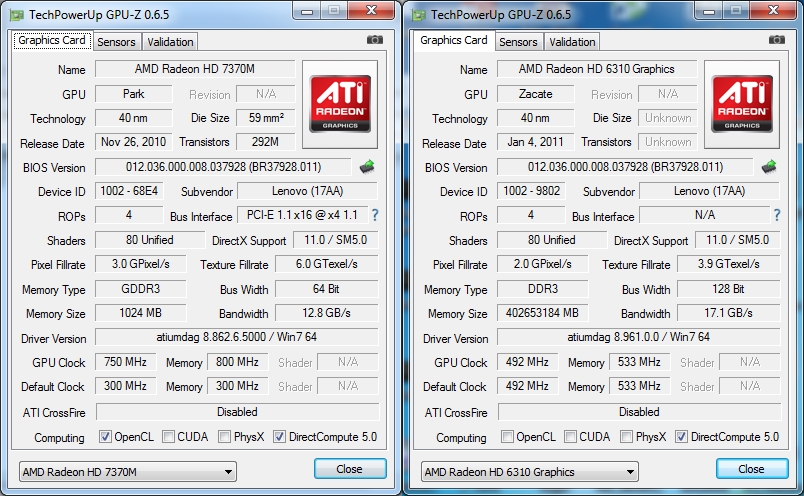The height and width of the screenshot is (496, 804).
Task: Click the Bus Interface question mark in the 6310 window
Action: [777, 215]
